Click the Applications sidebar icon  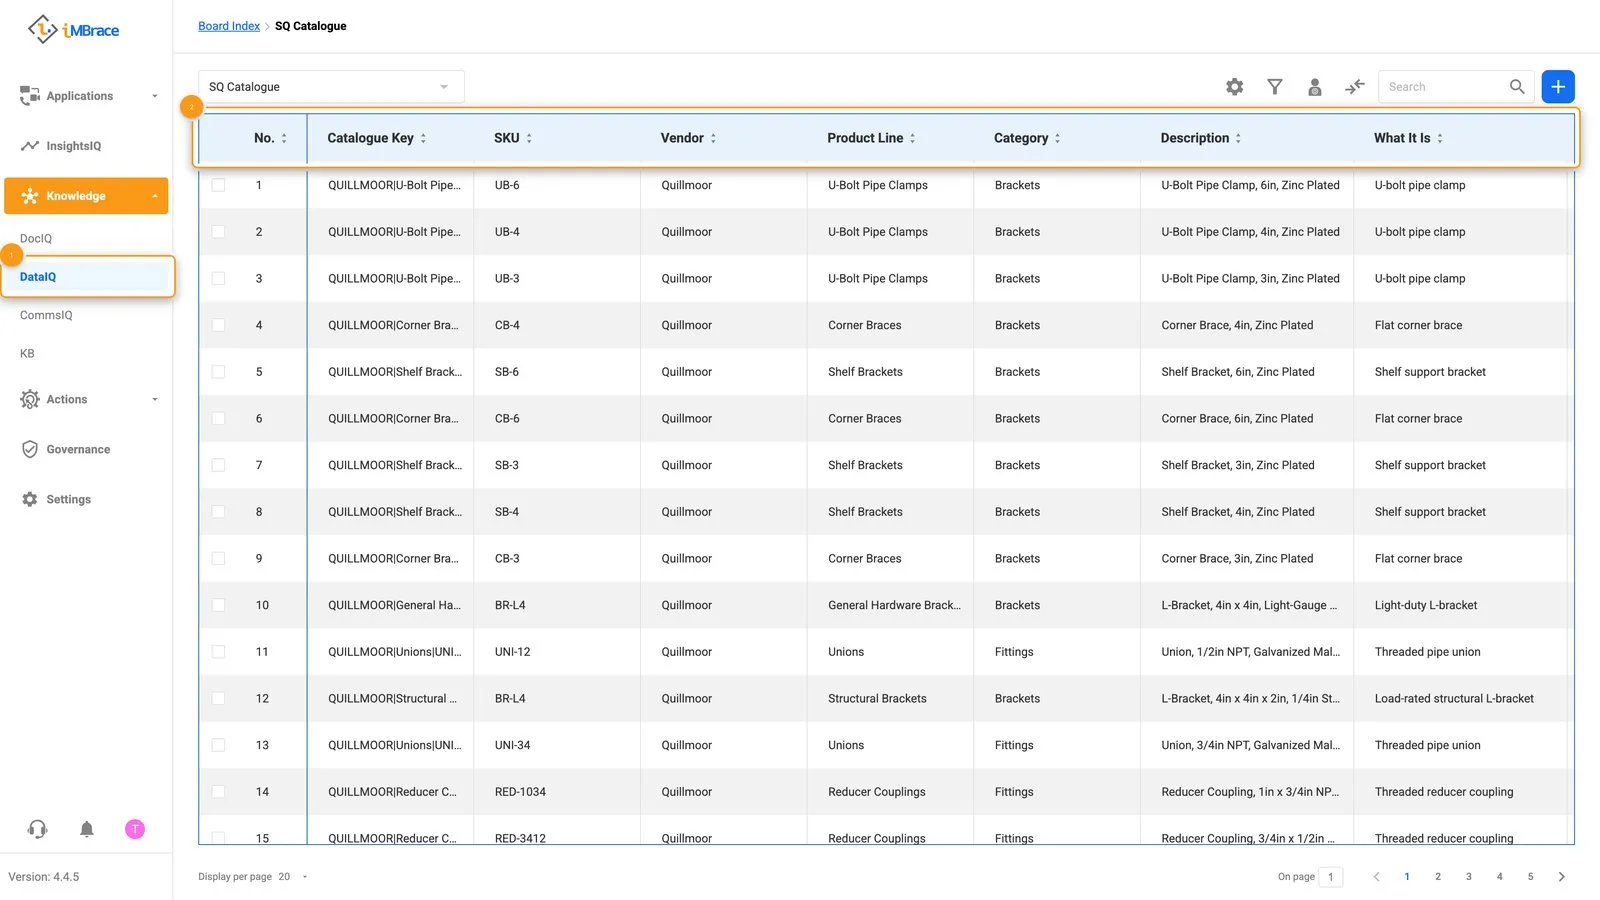tap(30, 96)
